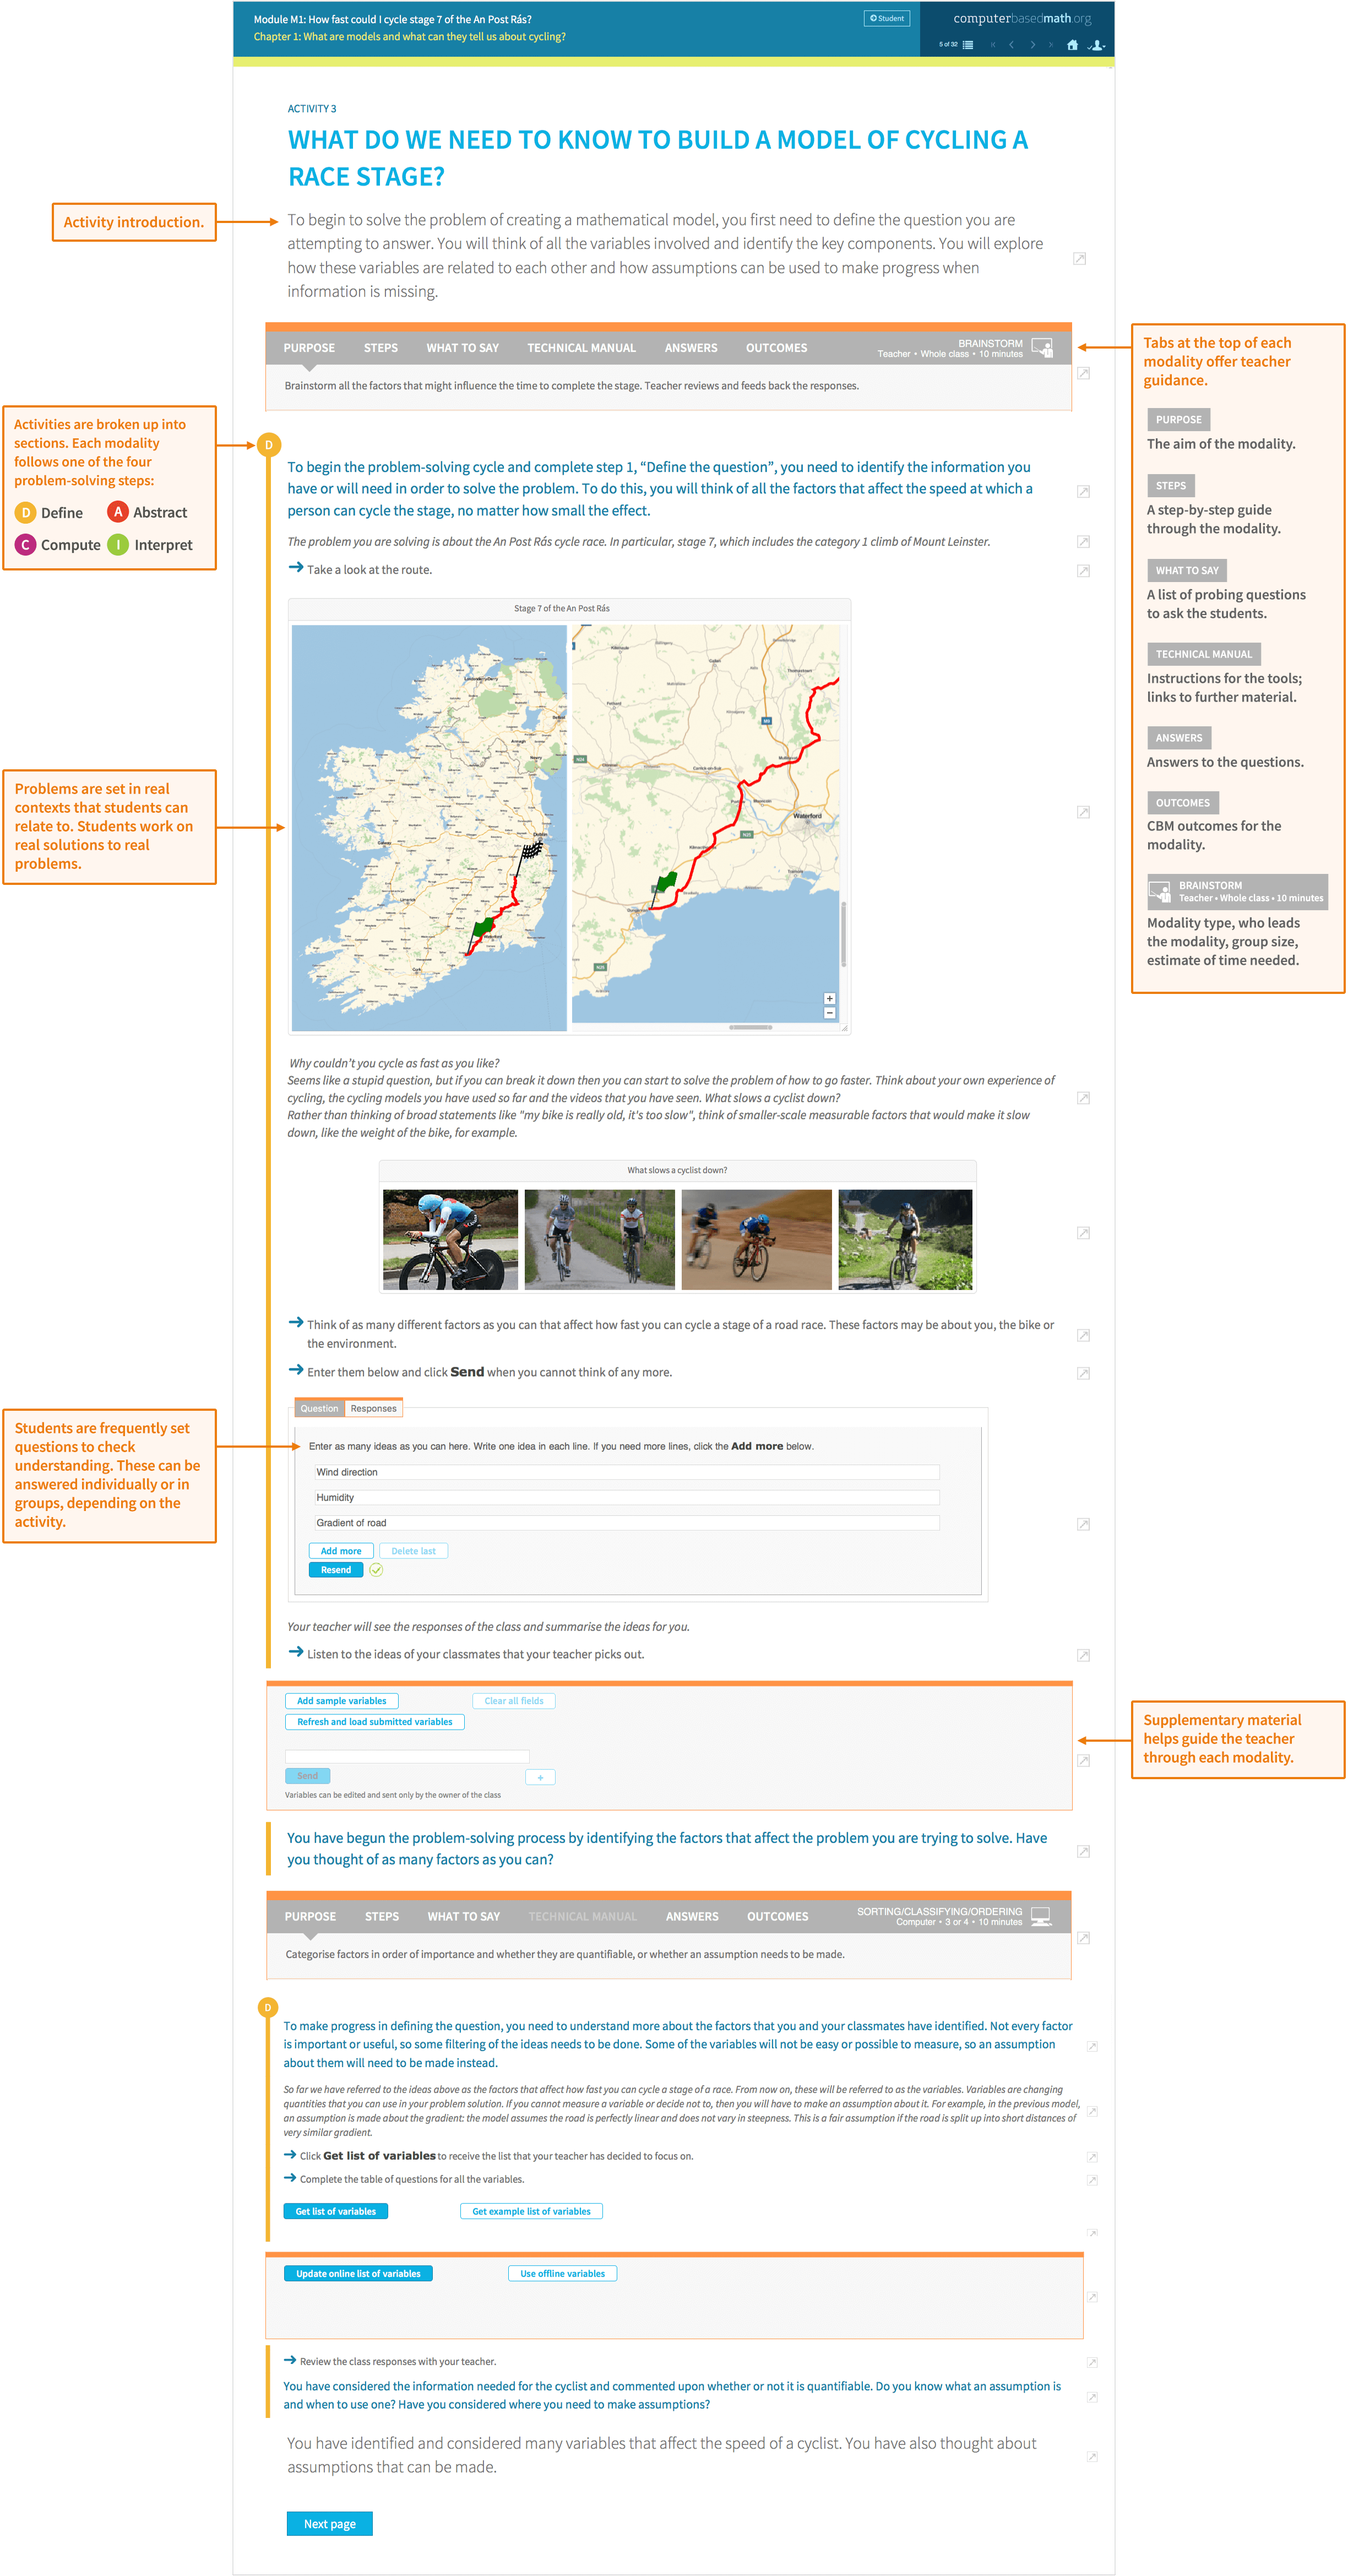Open the table of contents list icon
This screenshot has height=2576, width=1348.
[967, 45]
